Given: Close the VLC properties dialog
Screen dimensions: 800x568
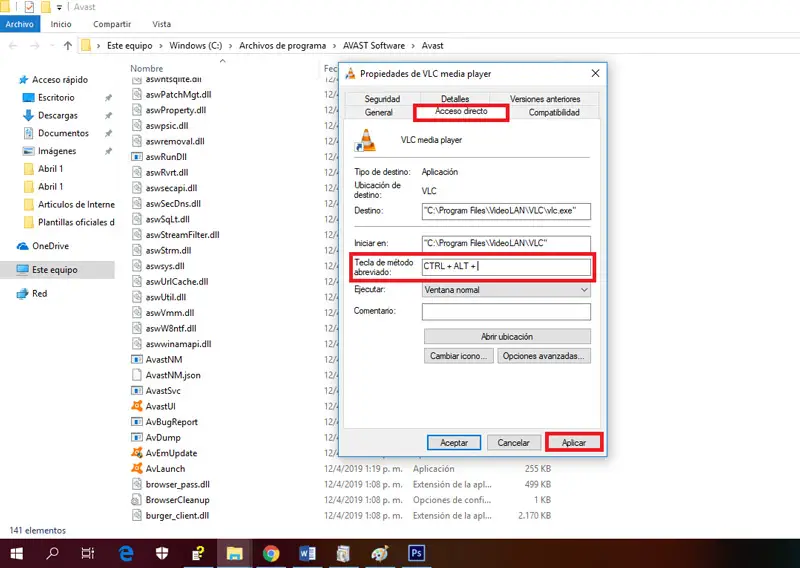Looking at the screenshot, I should pos(595,73).
